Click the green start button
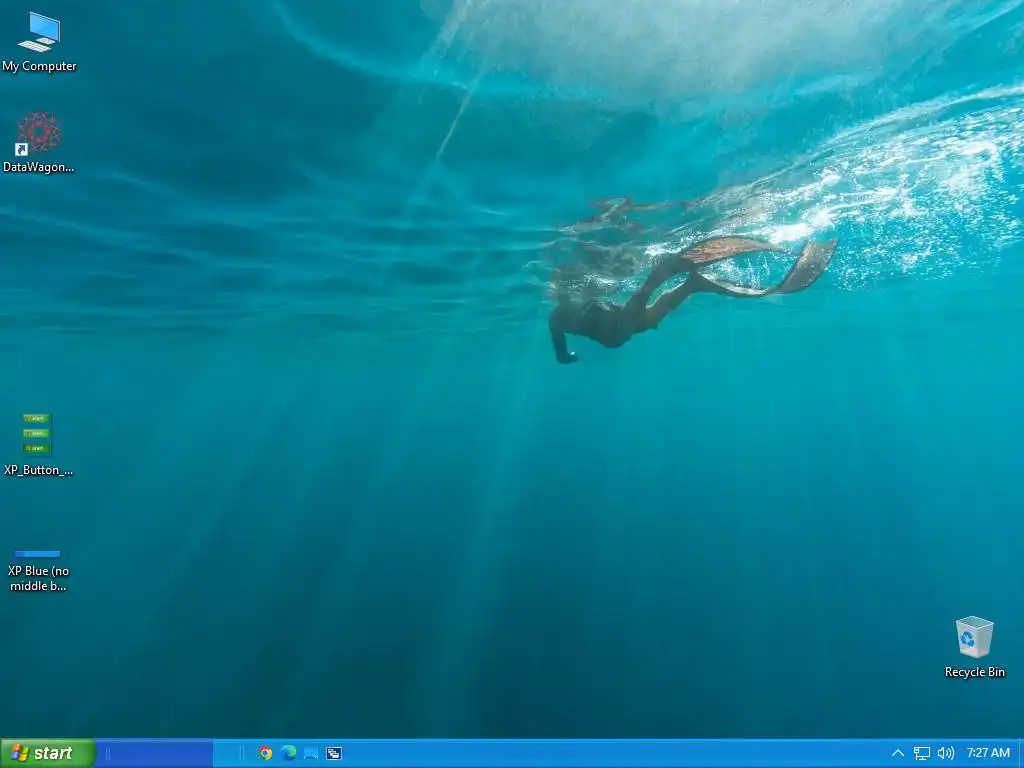The image size is (1024, 768). pos(48,753)
